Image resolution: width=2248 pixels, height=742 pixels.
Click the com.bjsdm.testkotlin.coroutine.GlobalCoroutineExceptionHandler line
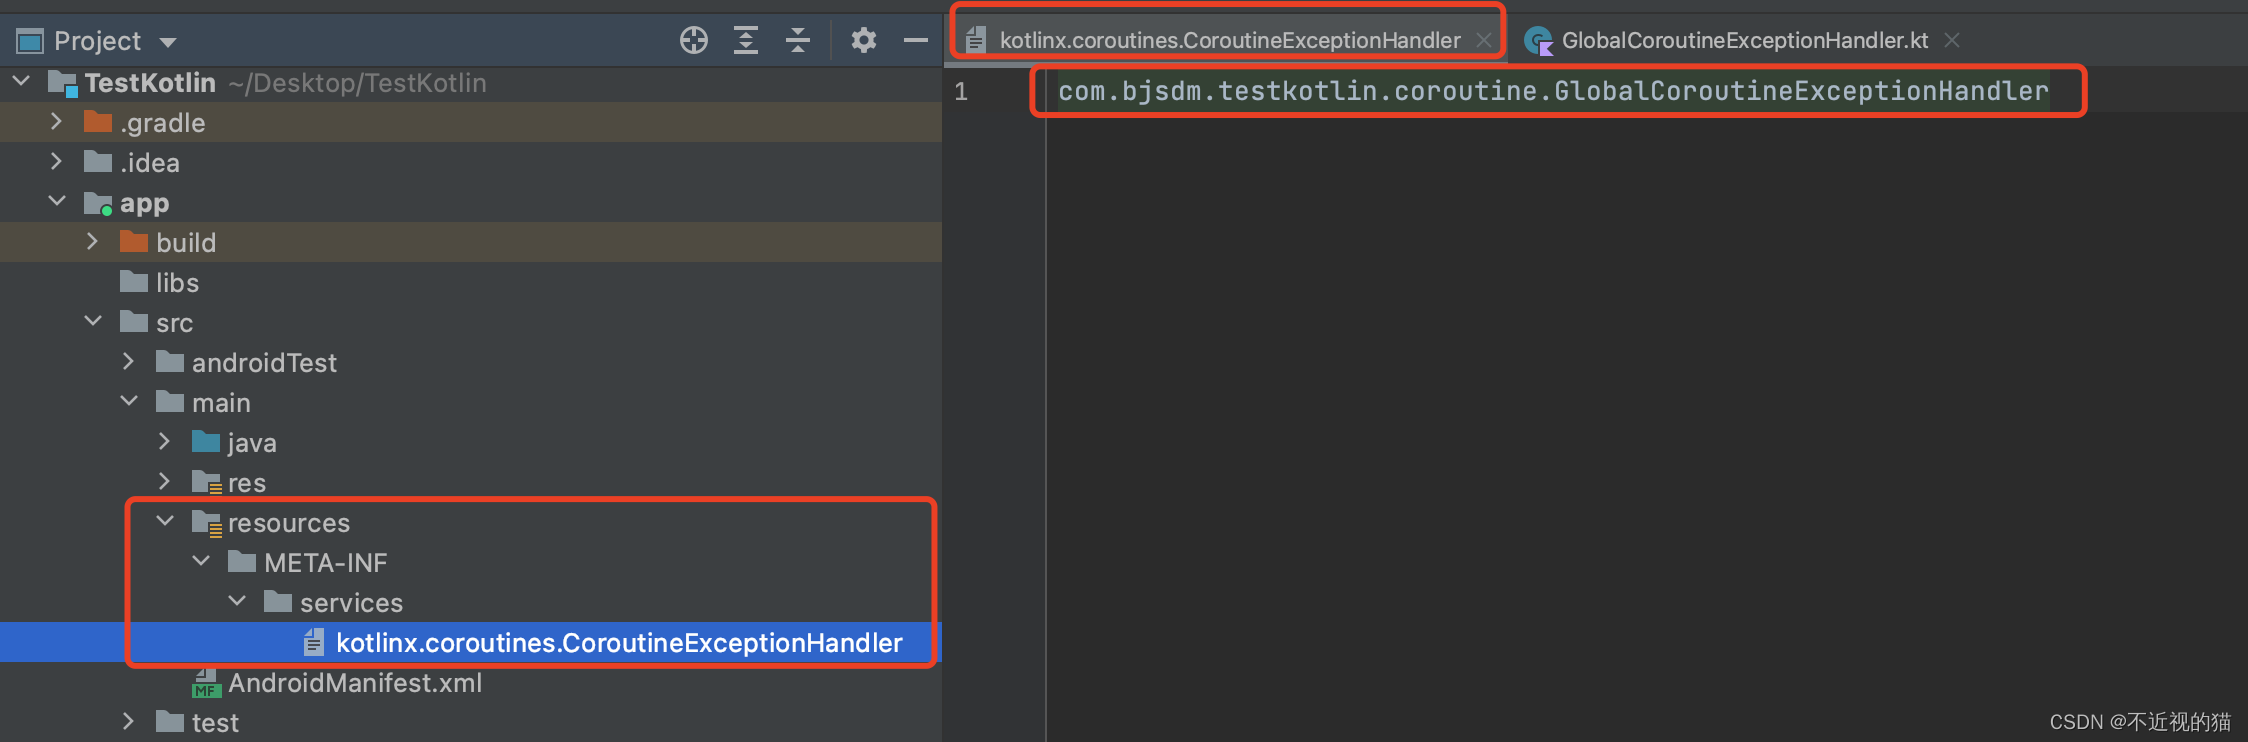tap(1553, 91)
